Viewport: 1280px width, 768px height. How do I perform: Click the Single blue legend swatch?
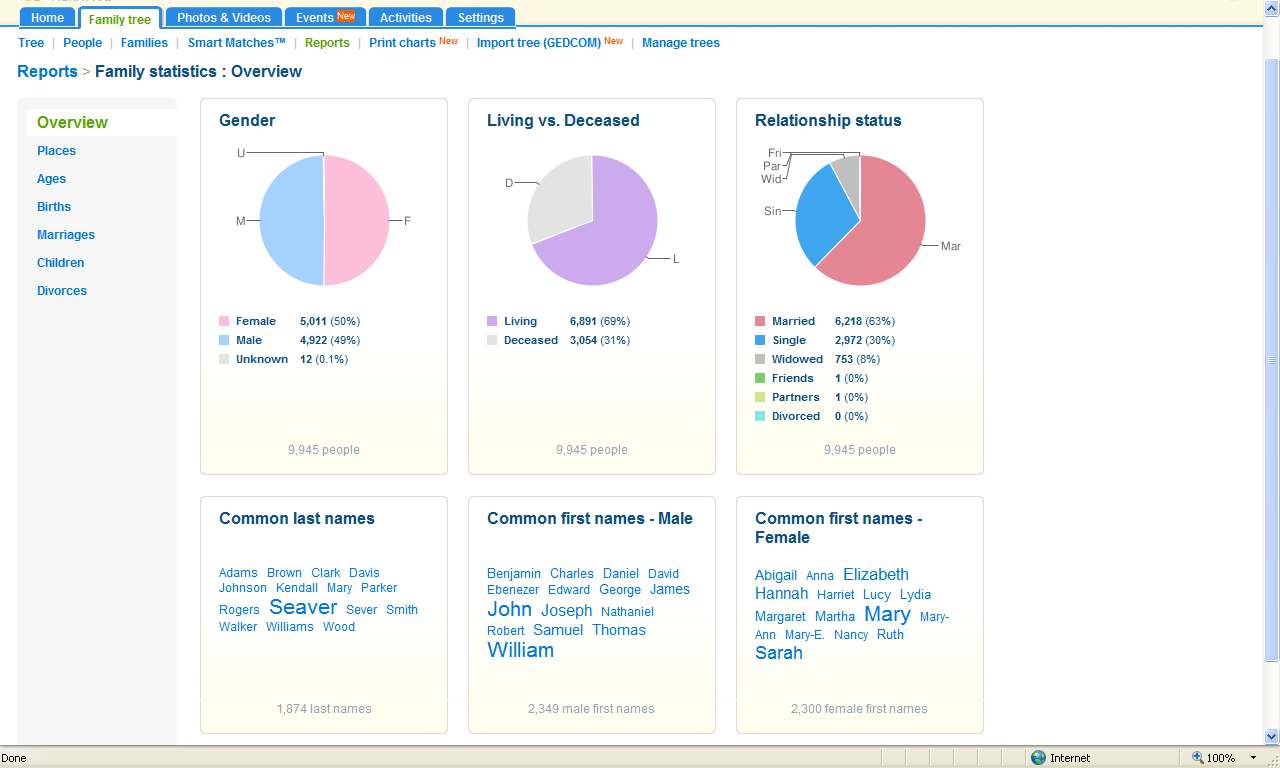click(760, 341)
